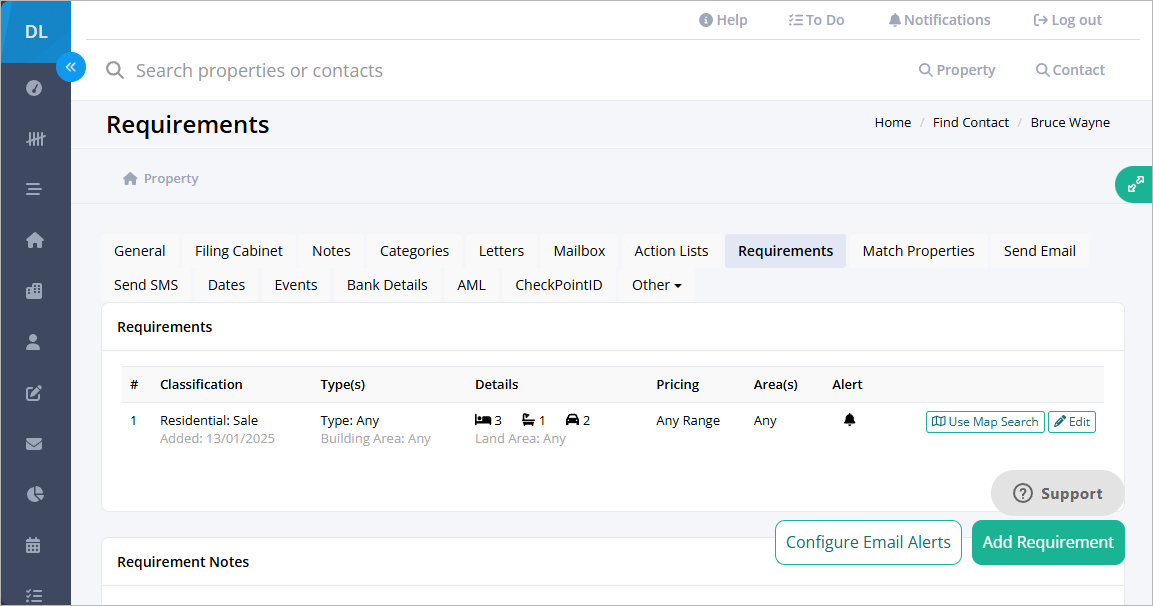The image size is (1153, 606).
Task: Open Configure Email Alerts
Action: (868, 542)
